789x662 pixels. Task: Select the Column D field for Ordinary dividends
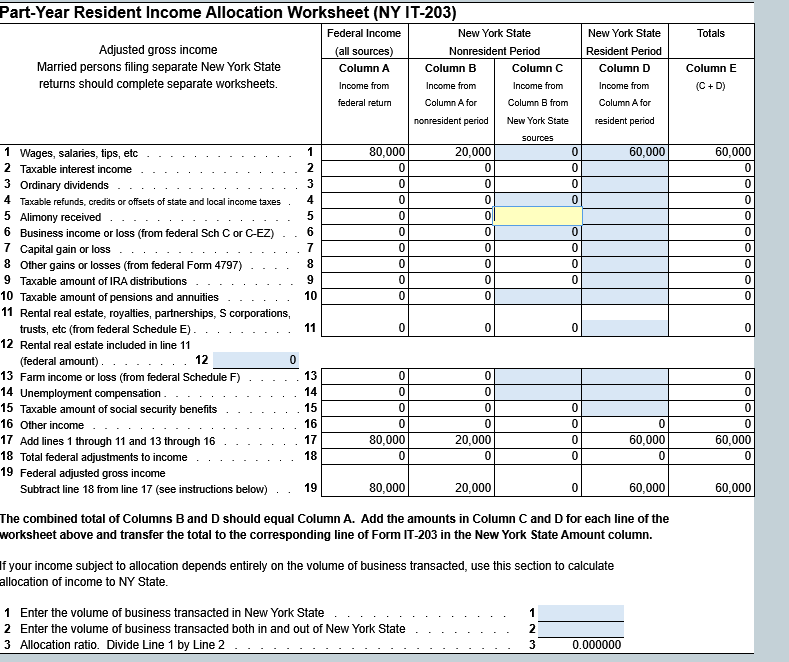(624, 184)
